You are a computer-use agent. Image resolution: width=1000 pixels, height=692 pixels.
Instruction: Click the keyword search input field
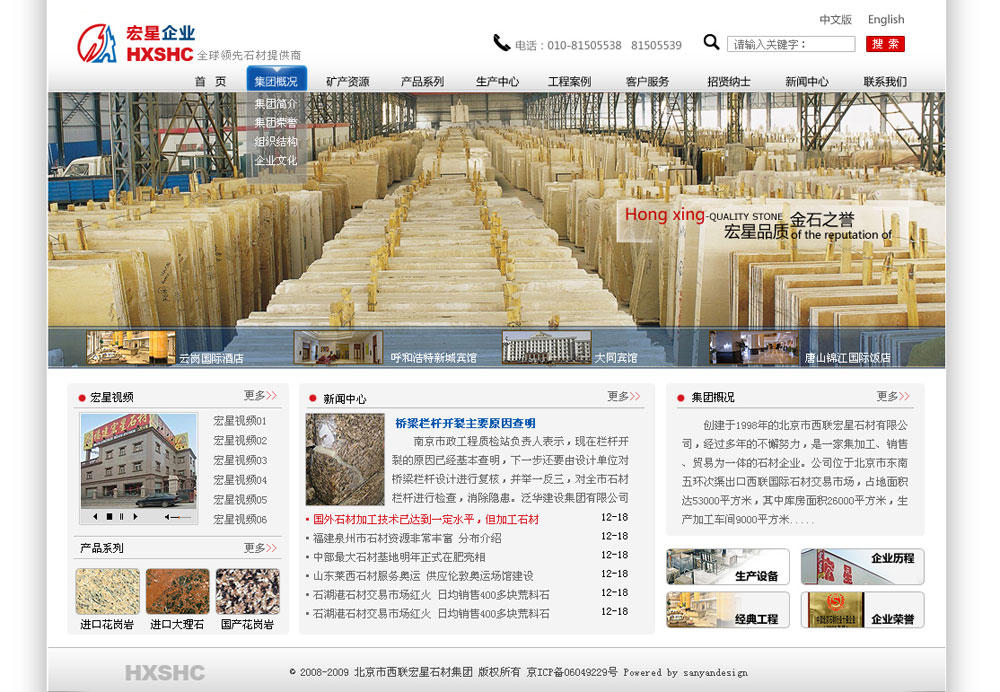790,44
